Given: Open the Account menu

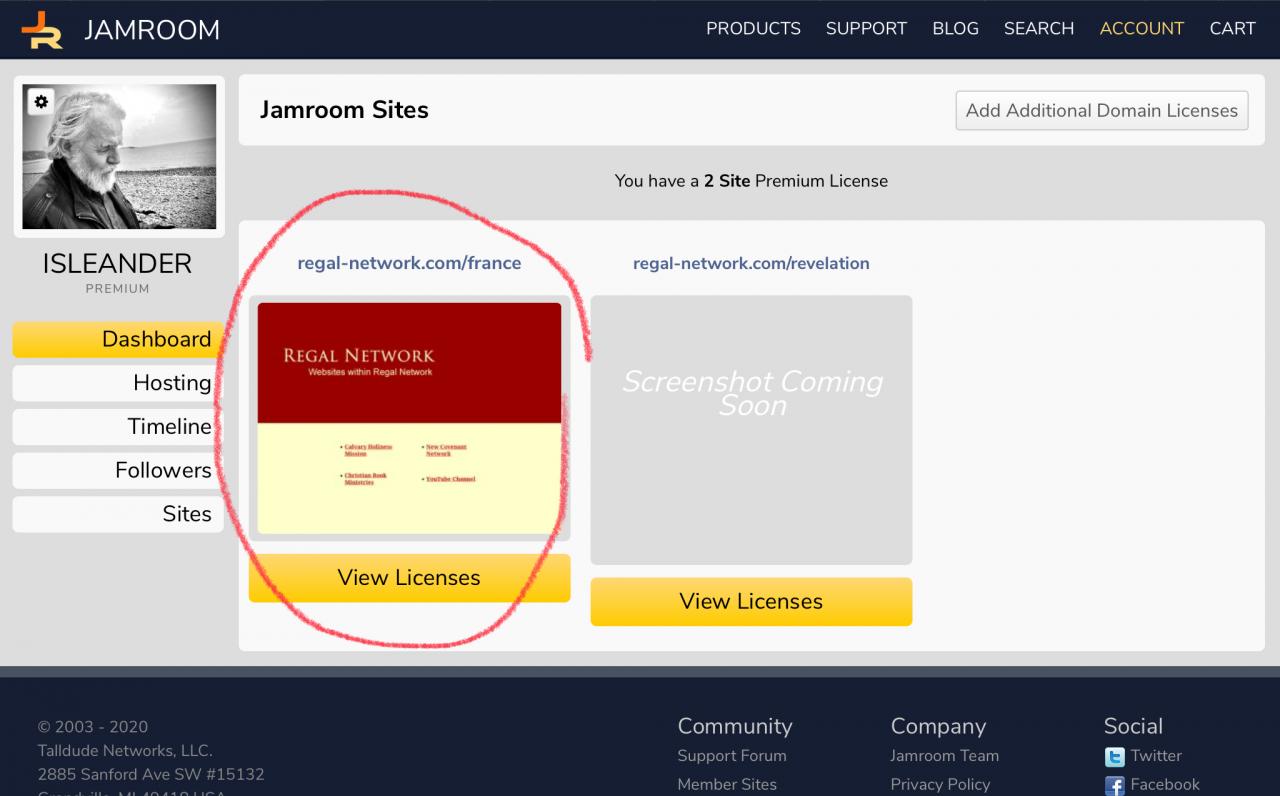Looking at the screenshot, I should coord(1141,29).
